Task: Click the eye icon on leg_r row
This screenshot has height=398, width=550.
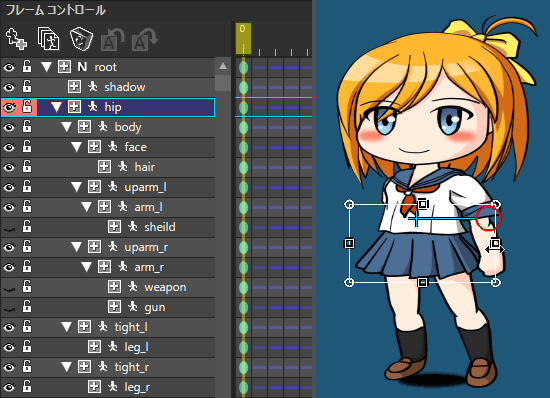Action: point(9,387)
